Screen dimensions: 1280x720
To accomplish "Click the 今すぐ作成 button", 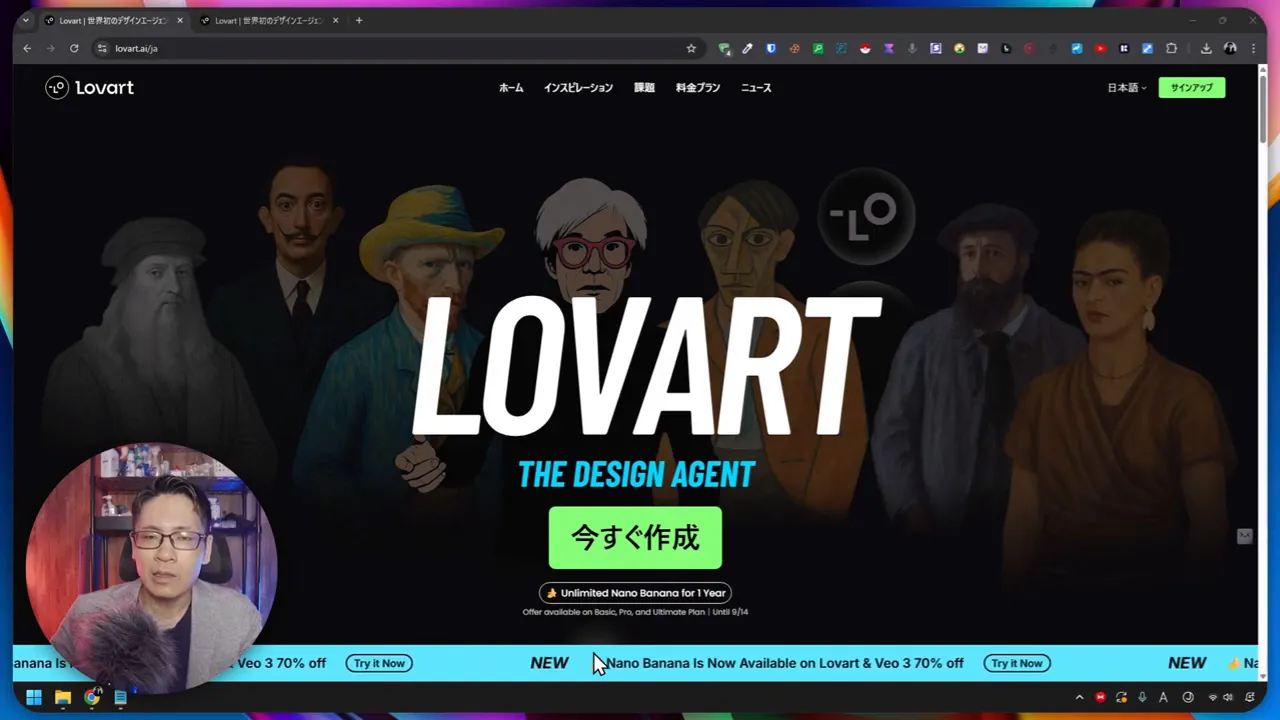I will click(x=635, y=538).
